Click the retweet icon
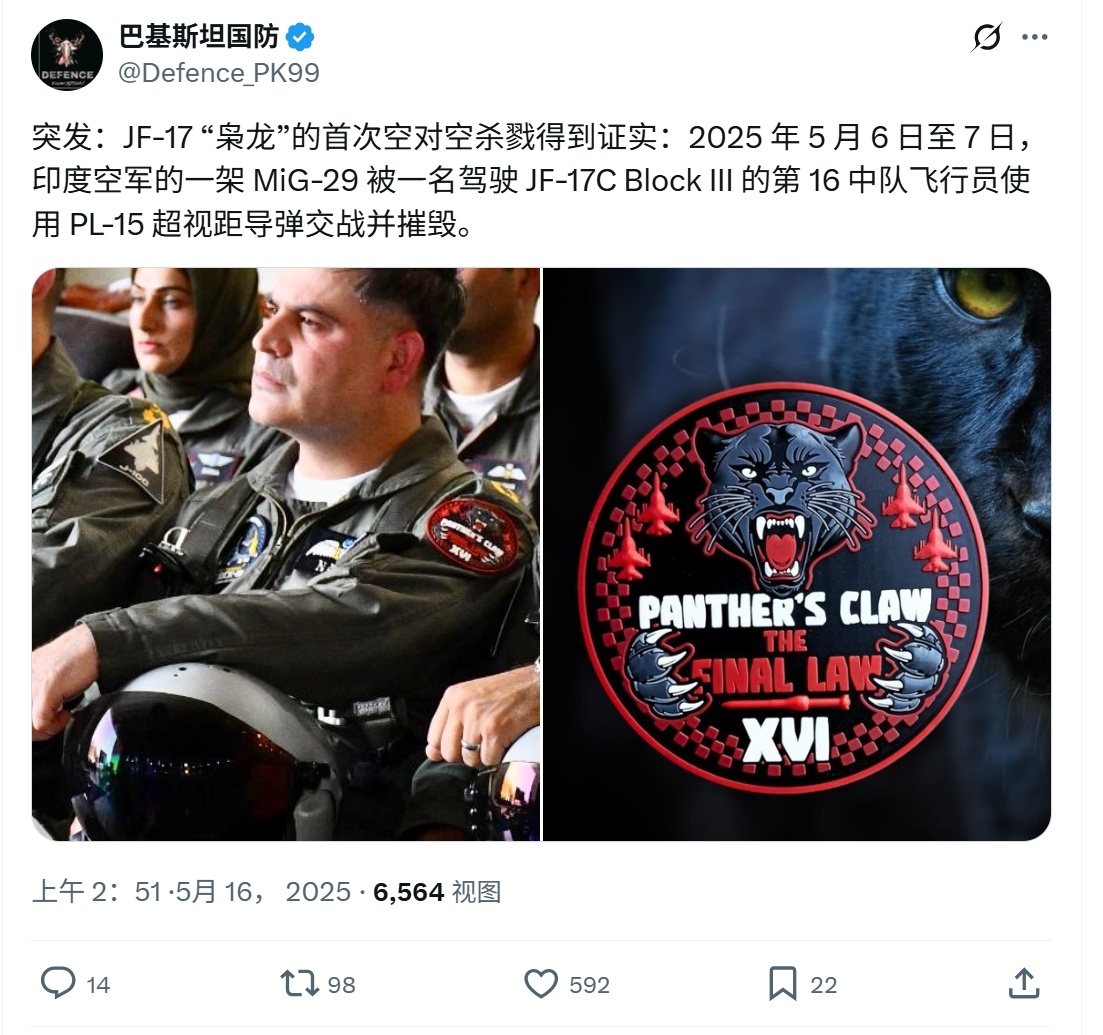This screenshot has width=1103, height=1035. tap(300, 983)
